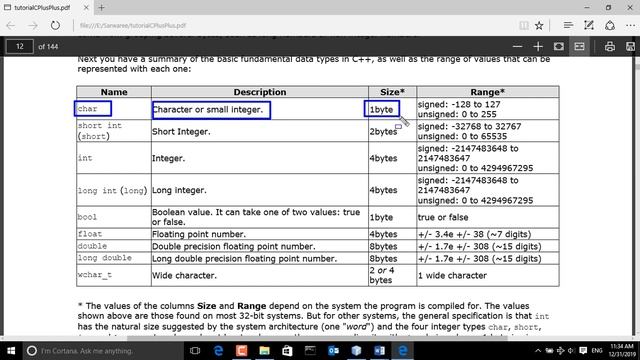The width and height of the screenshot is (640, 360).
Task: Open Task View on the taskbar
Action: pyautogui.click(x=195, y=351)
